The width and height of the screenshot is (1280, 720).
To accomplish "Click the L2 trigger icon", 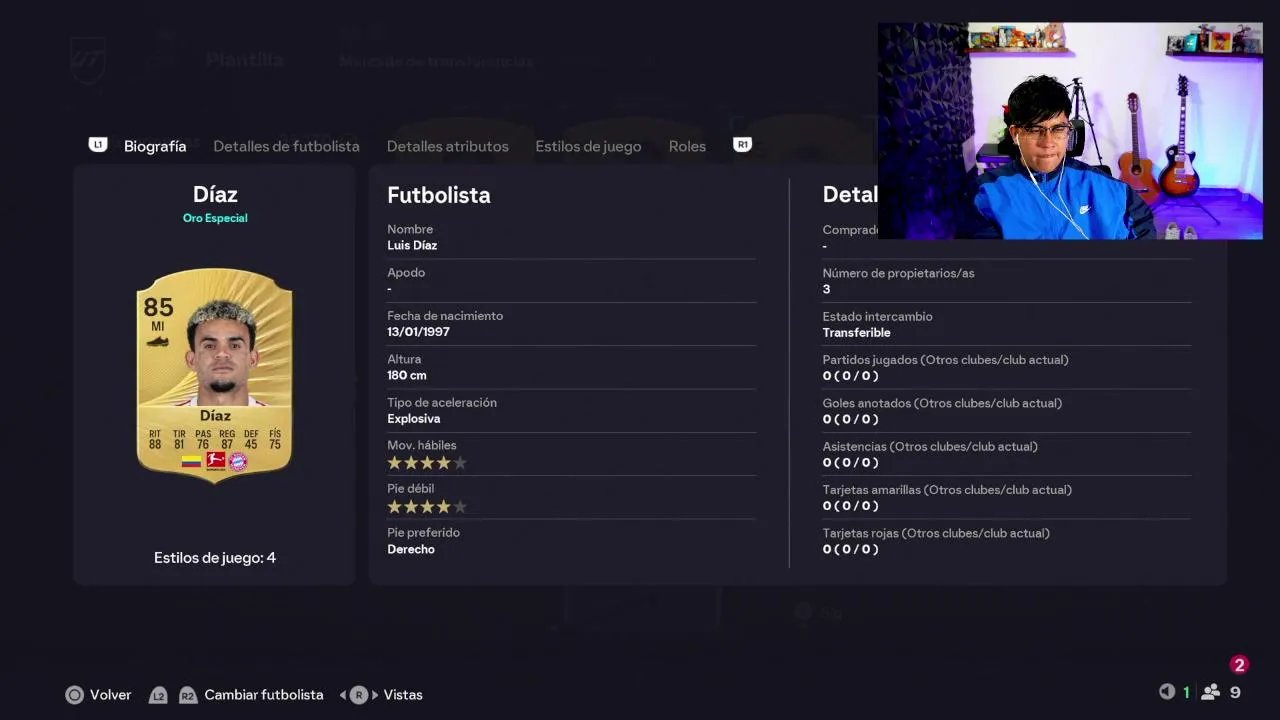I will [158, 695].
